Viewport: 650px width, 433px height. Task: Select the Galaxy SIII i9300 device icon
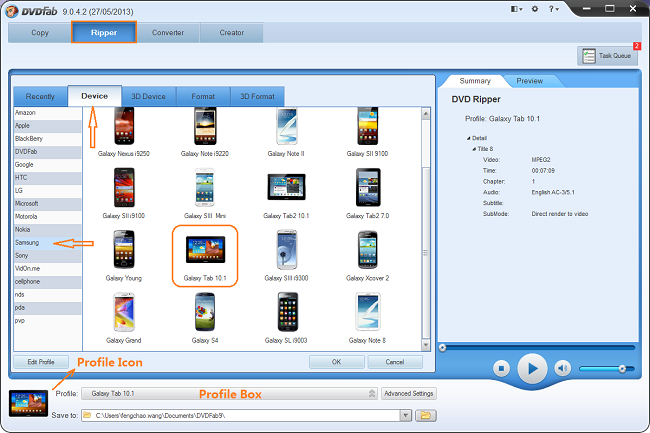pos(286,250)
